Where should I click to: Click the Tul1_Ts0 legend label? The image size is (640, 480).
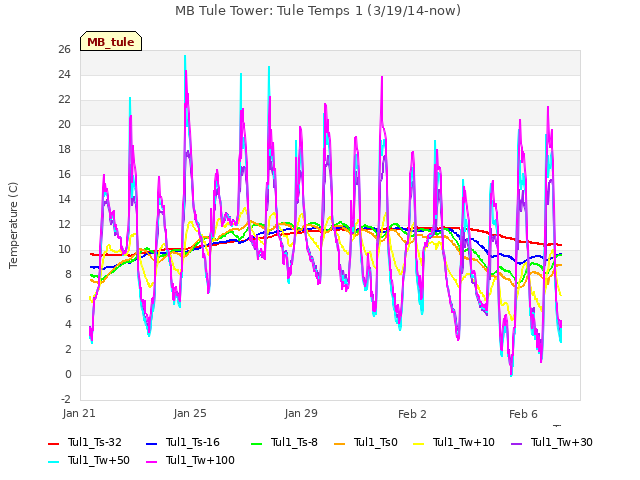(x=376, y=442)
